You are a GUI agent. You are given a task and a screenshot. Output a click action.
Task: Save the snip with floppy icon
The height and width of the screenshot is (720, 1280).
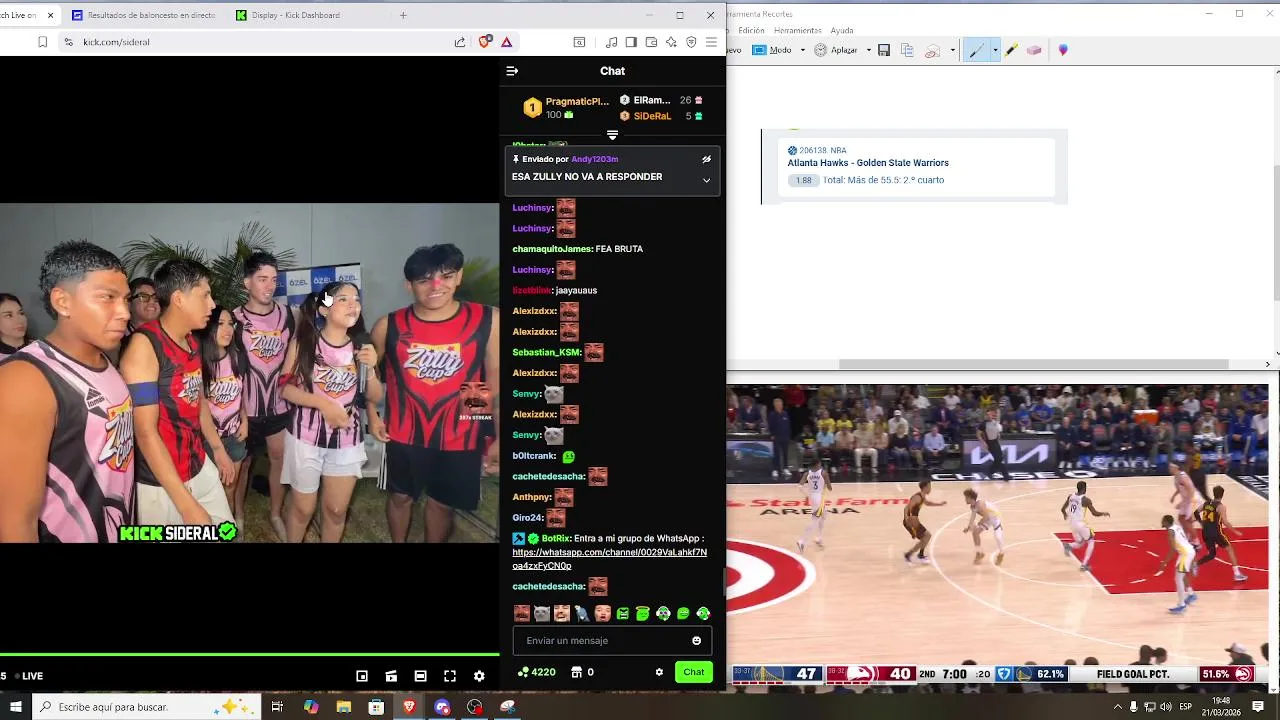point(884,50)
